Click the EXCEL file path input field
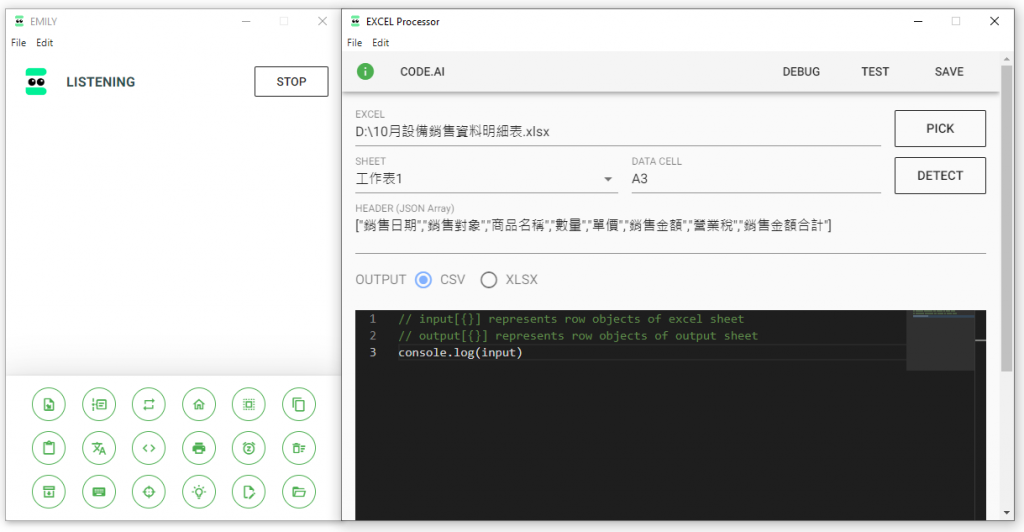The image size is (1024, 532). [618, 132]
